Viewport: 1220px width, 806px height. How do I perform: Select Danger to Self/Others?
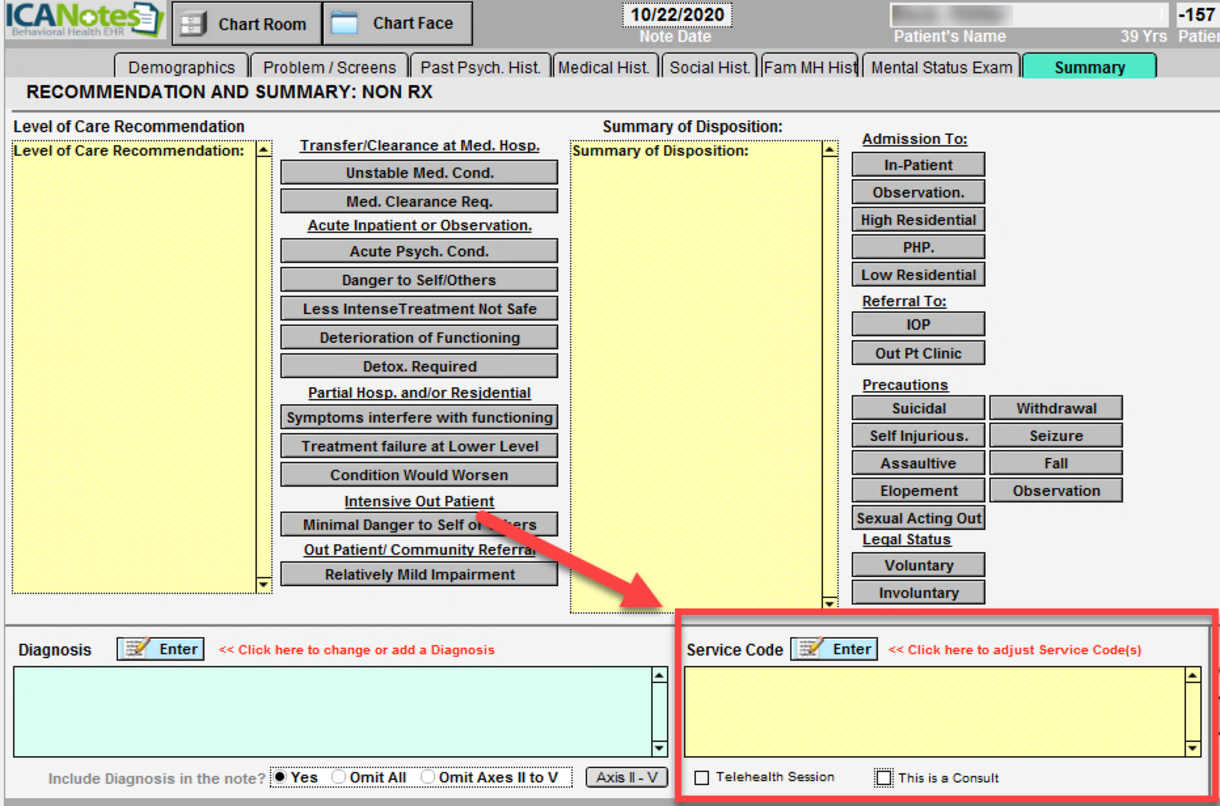click(x=419, y=280)
